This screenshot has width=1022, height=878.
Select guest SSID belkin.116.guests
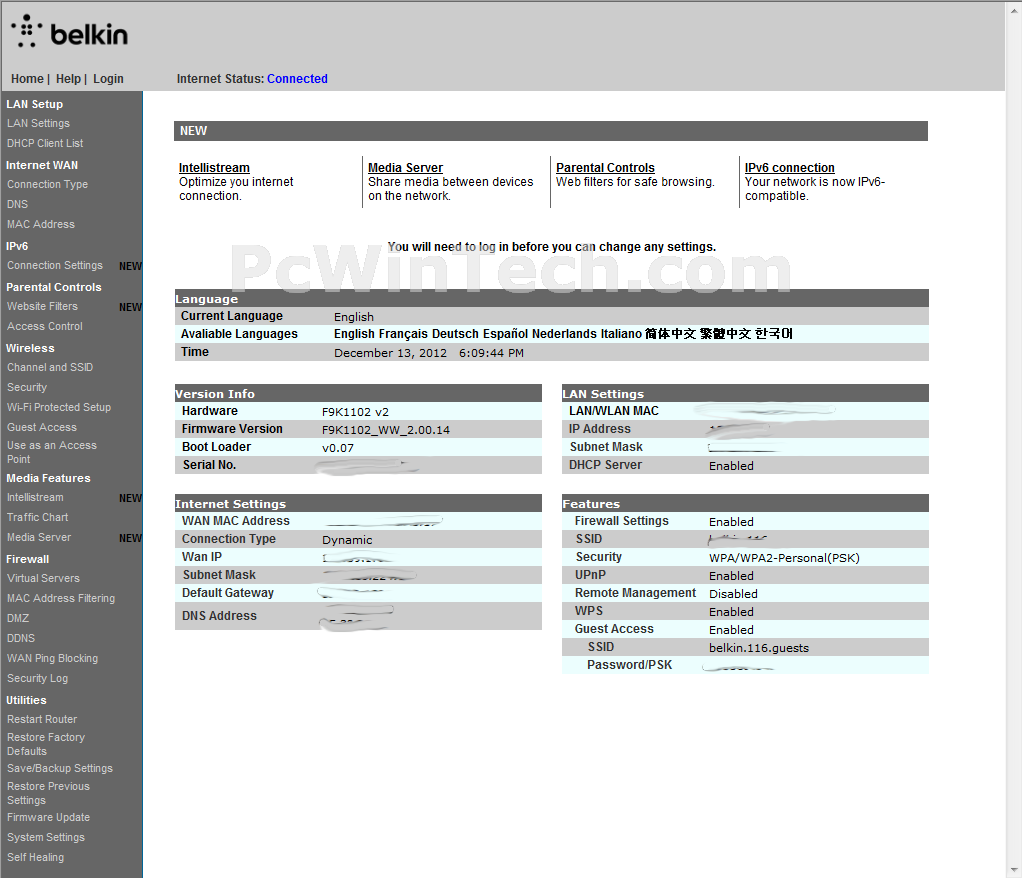point(759,649)
